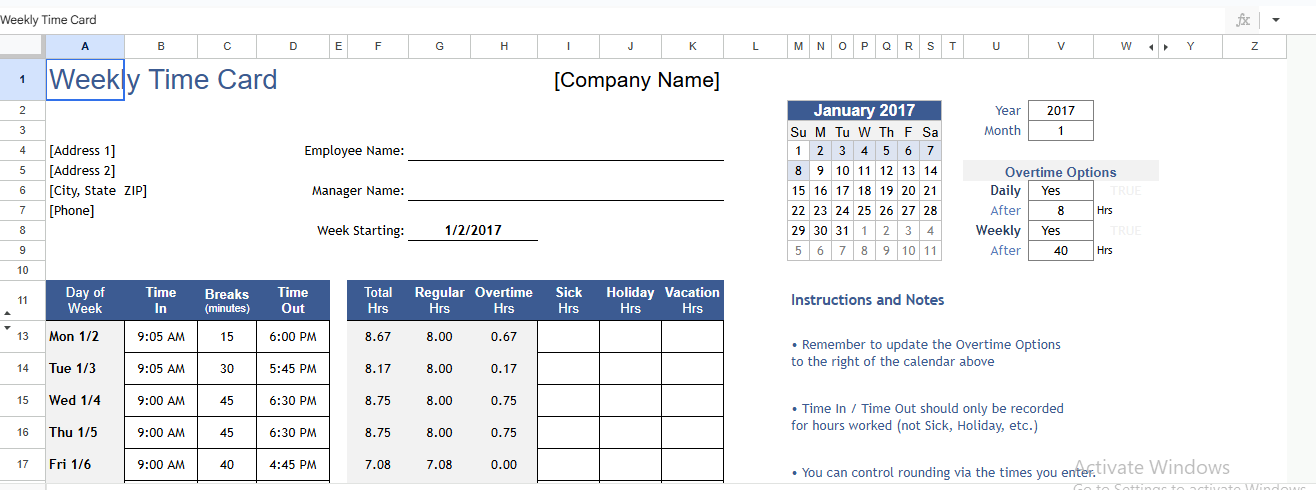The image size is (1316, 490).
Task: Click right arrow beside column Y header
Action: [x=1165, y=47]
